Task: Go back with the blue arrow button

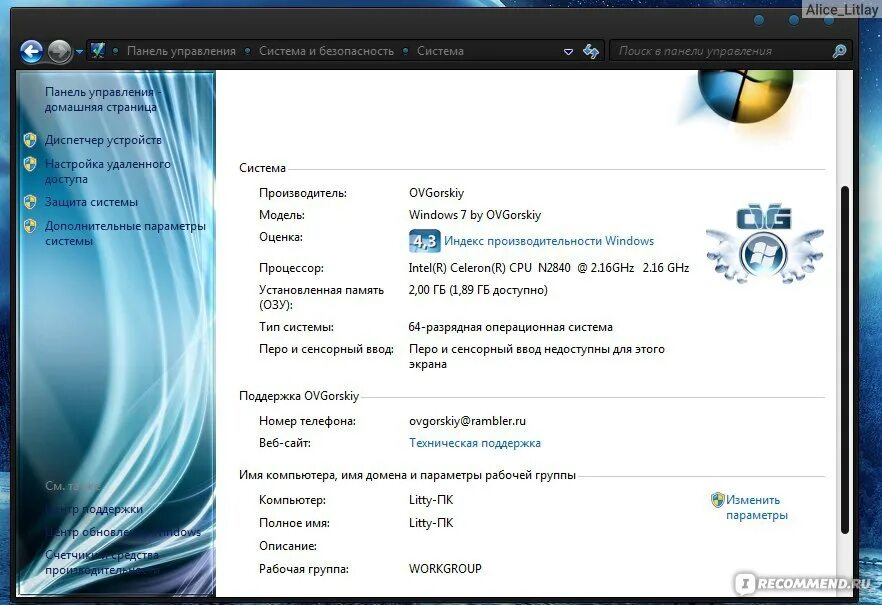Action: (x=32, y=52)
